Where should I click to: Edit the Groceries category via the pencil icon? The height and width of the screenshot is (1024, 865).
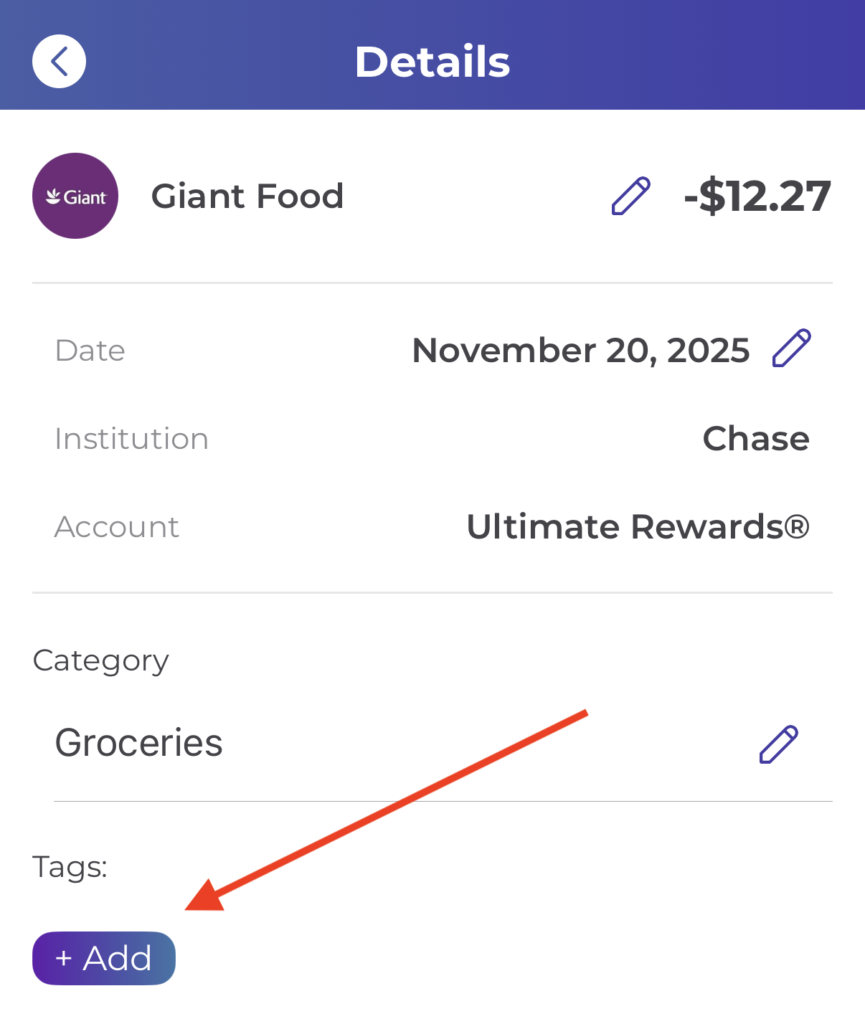pyautogui.click(x=778, y=744)
